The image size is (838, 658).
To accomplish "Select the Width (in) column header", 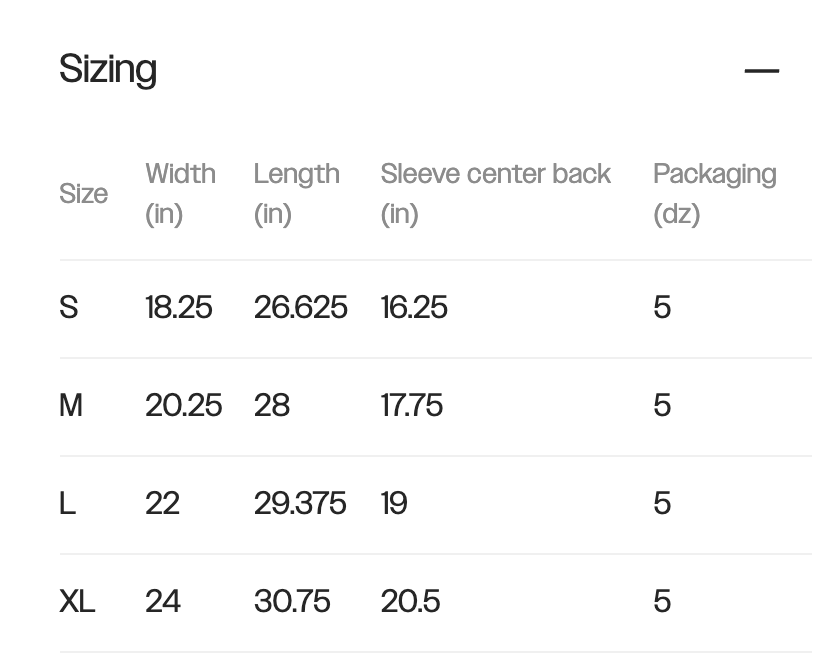I will click(x=180, y=193).
